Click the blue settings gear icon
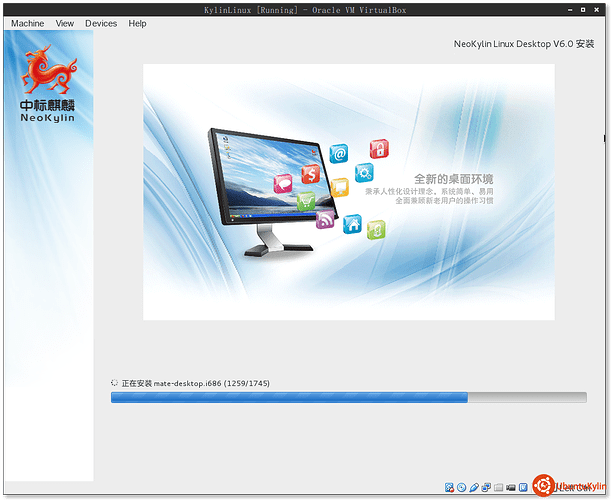 (x=364, y=172)
